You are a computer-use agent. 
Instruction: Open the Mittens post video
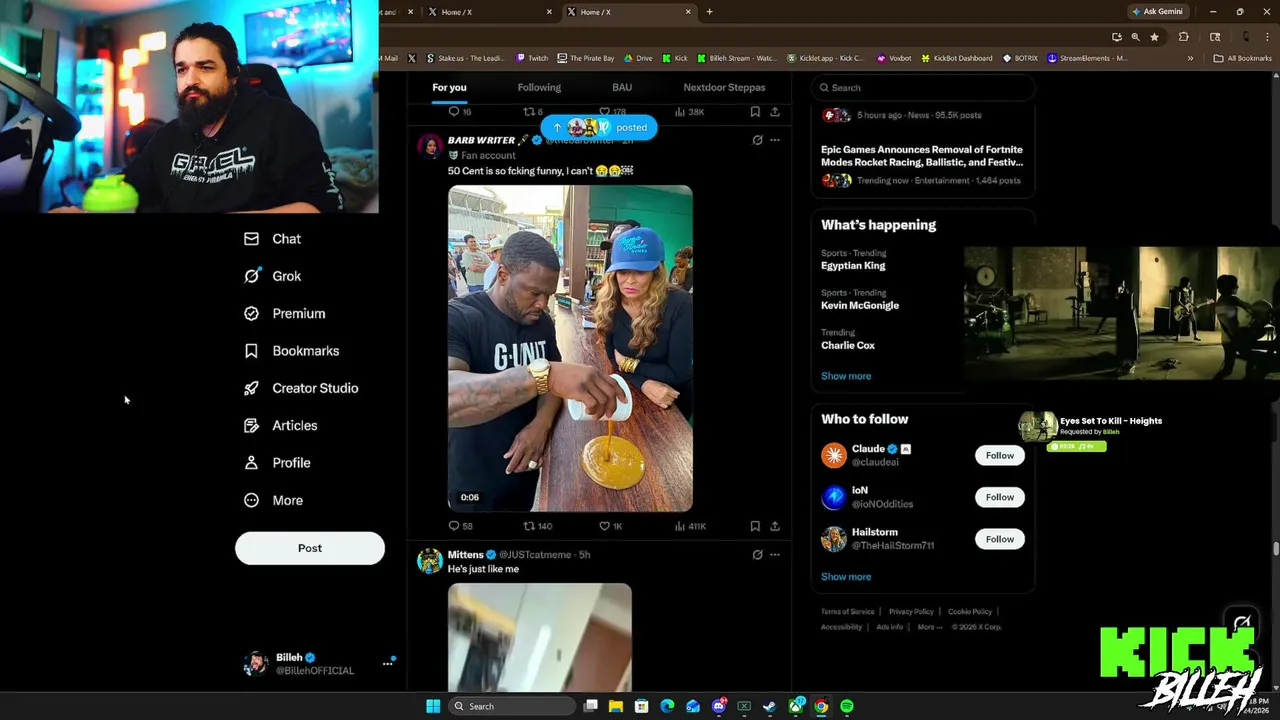point(540,637)
